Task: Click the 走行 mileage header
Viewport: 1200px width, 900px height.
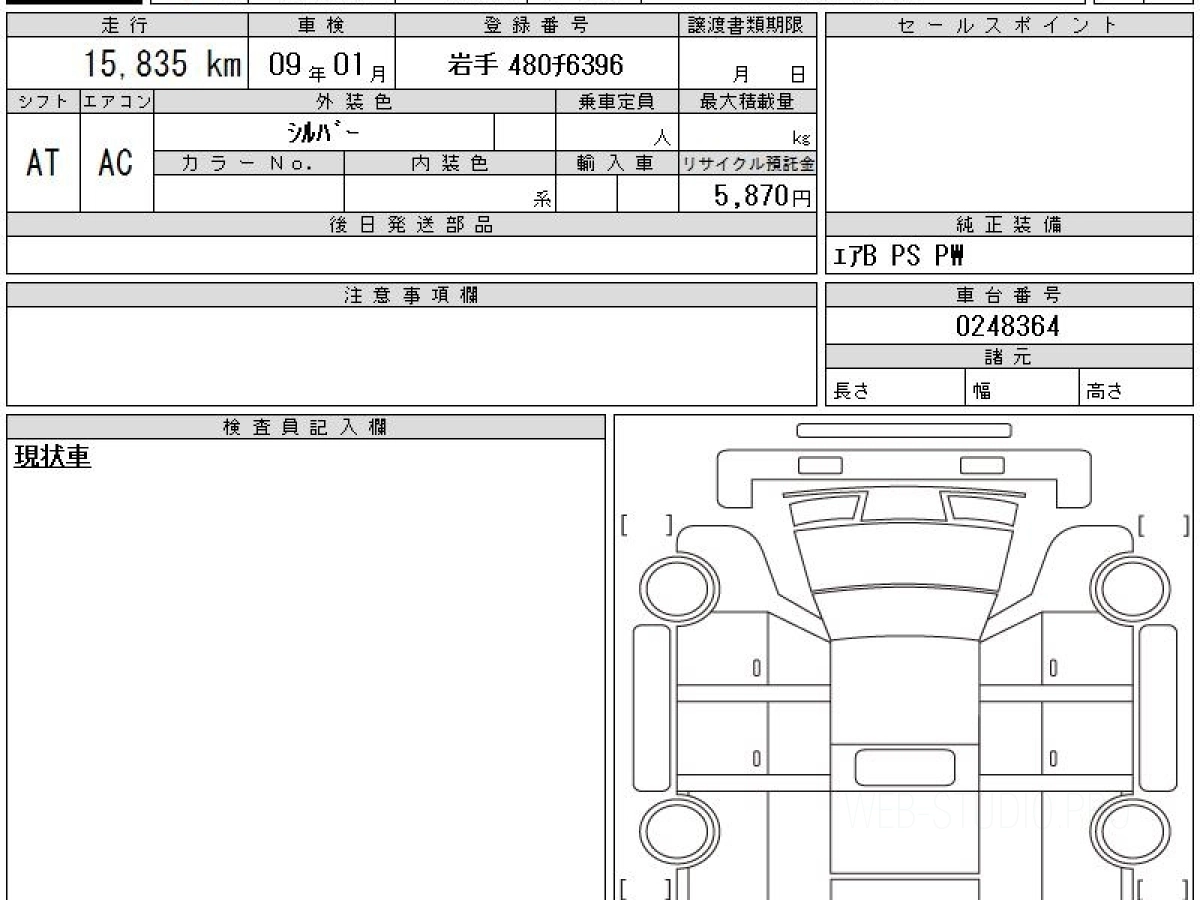Action: [127, 26]
